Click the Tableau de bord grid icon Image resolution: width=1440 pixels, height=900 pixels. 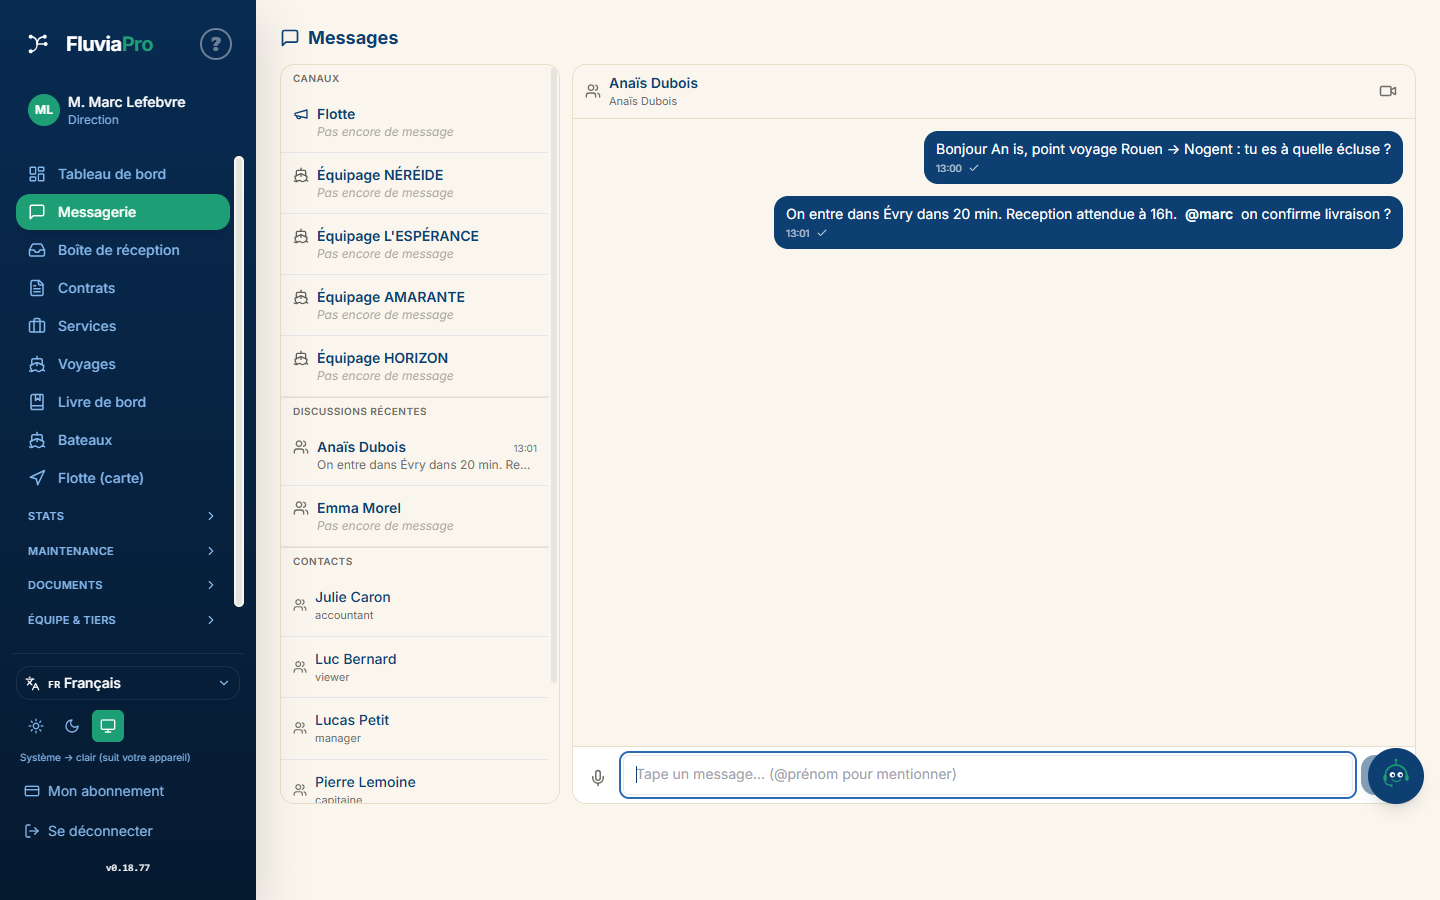point(37,174)
